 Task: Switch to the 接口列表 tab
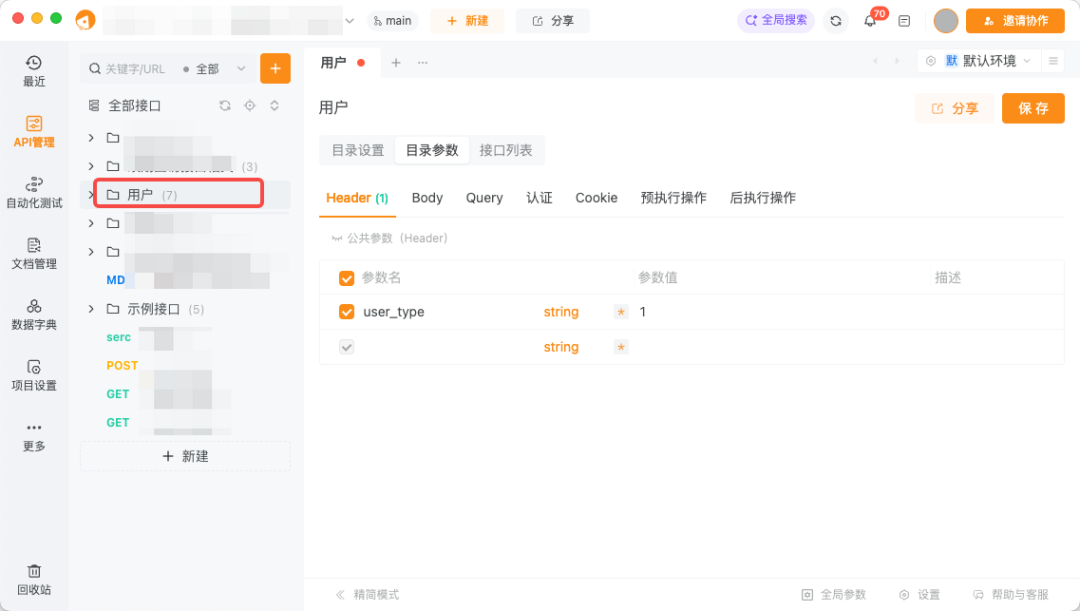(x=506, y=150)
